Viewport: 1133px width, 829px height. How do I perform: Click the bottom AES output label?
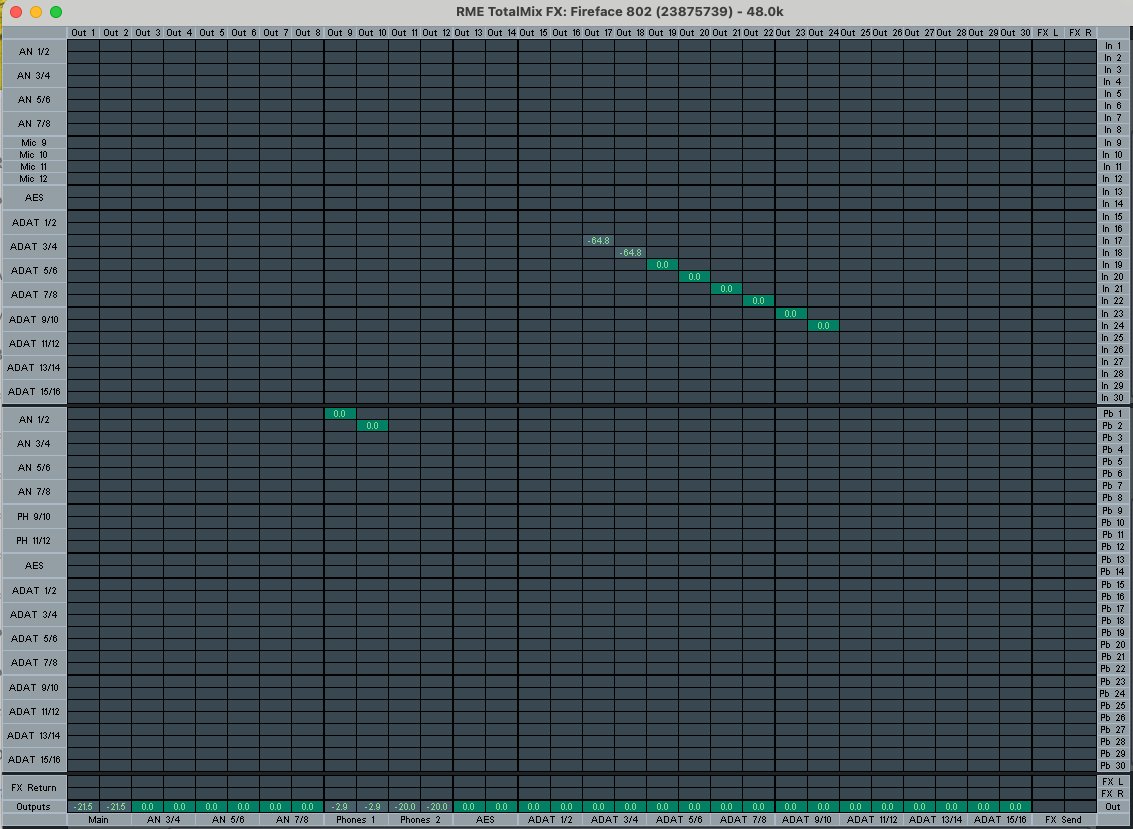pos(485,820)
